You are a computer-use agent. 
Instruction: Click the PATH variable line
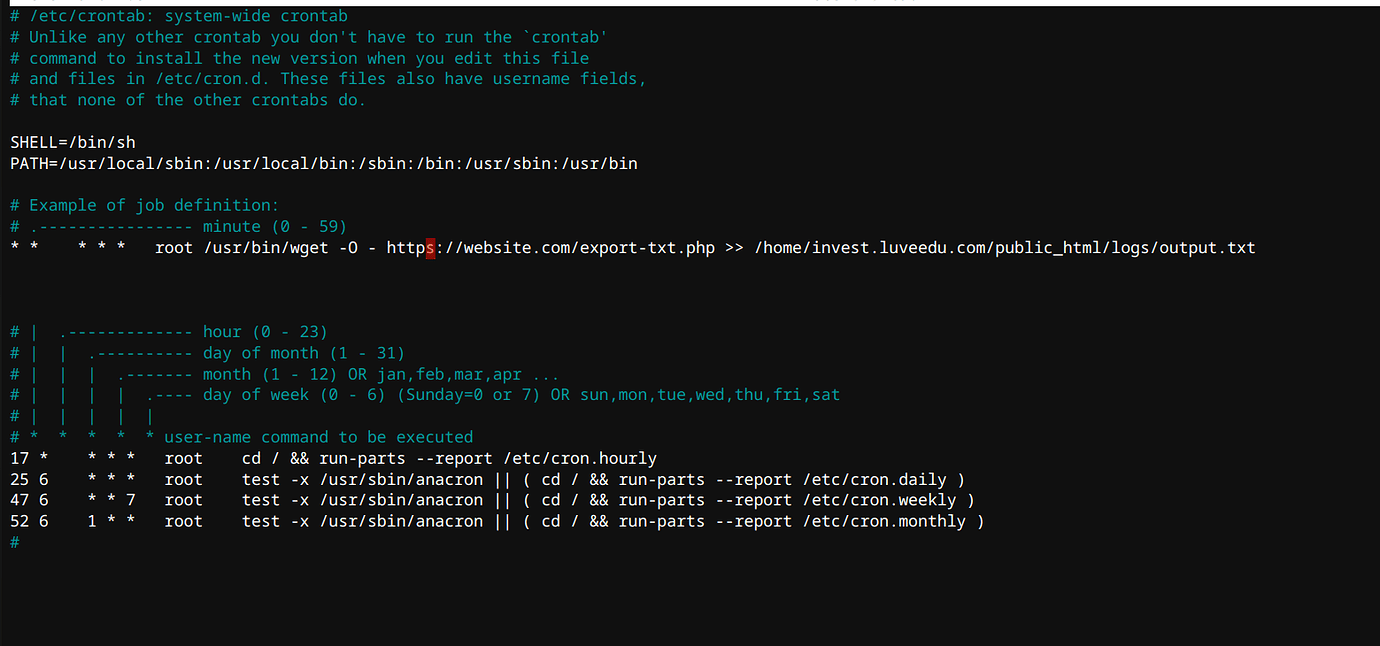324,163
